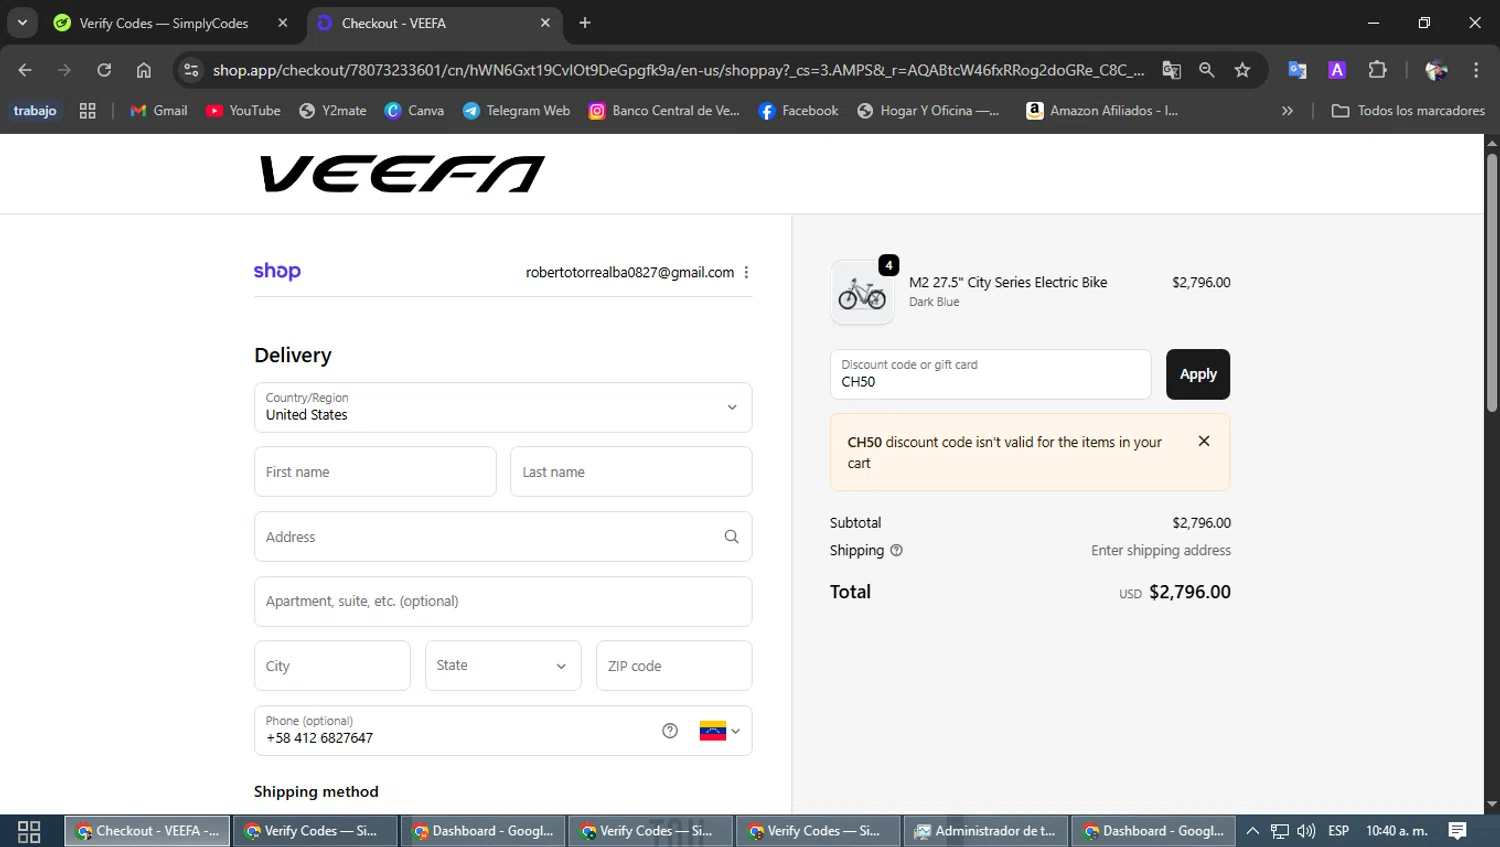Show the phone number help icon
Screen dimensions: 1500x847
click(670, 731)
